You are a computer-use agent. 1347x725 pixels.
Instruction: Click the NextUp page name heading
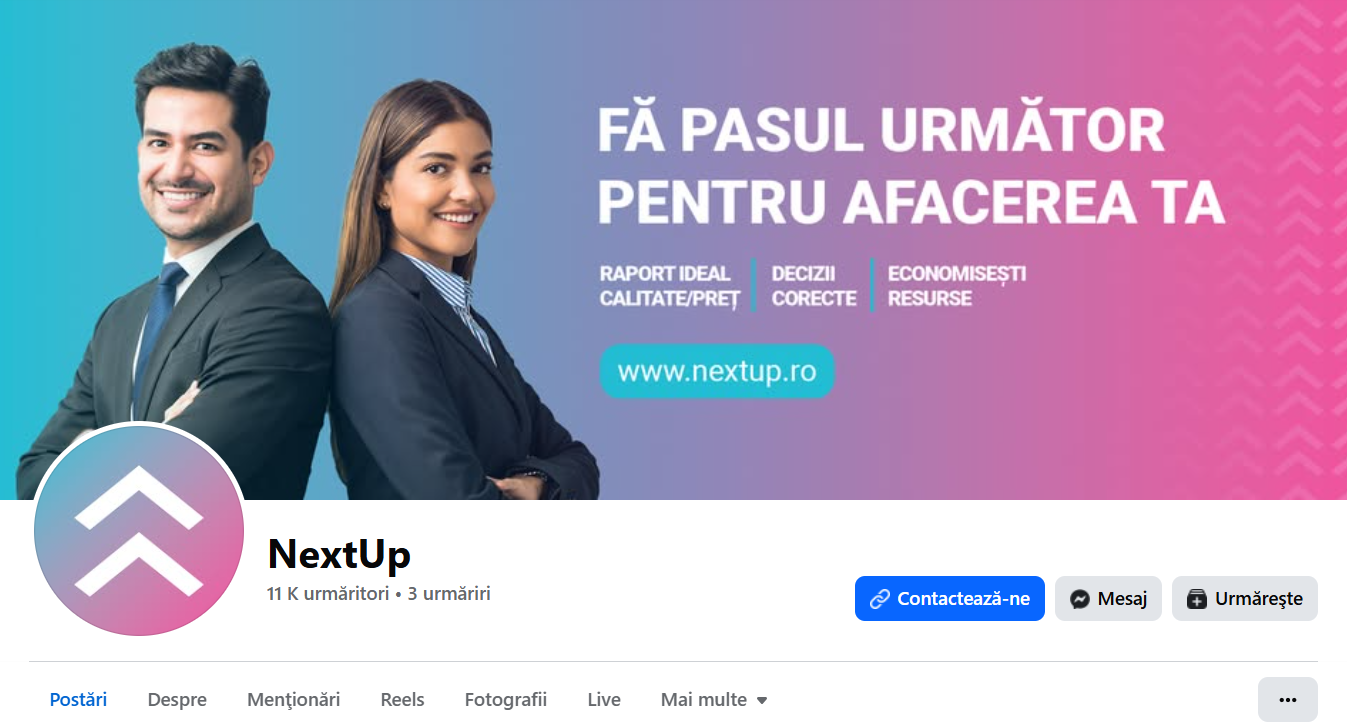point(339,553)
